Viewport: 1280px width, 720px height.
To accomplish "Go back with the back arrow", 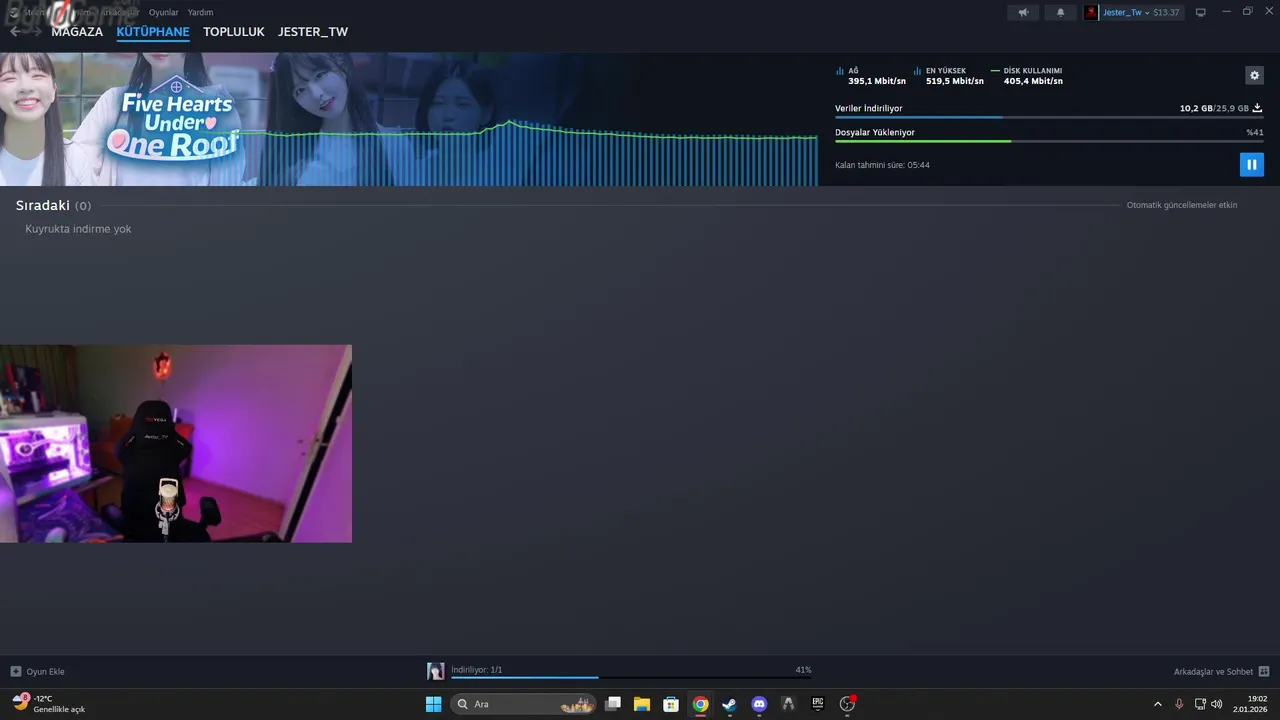I will [x=14, y=32].
